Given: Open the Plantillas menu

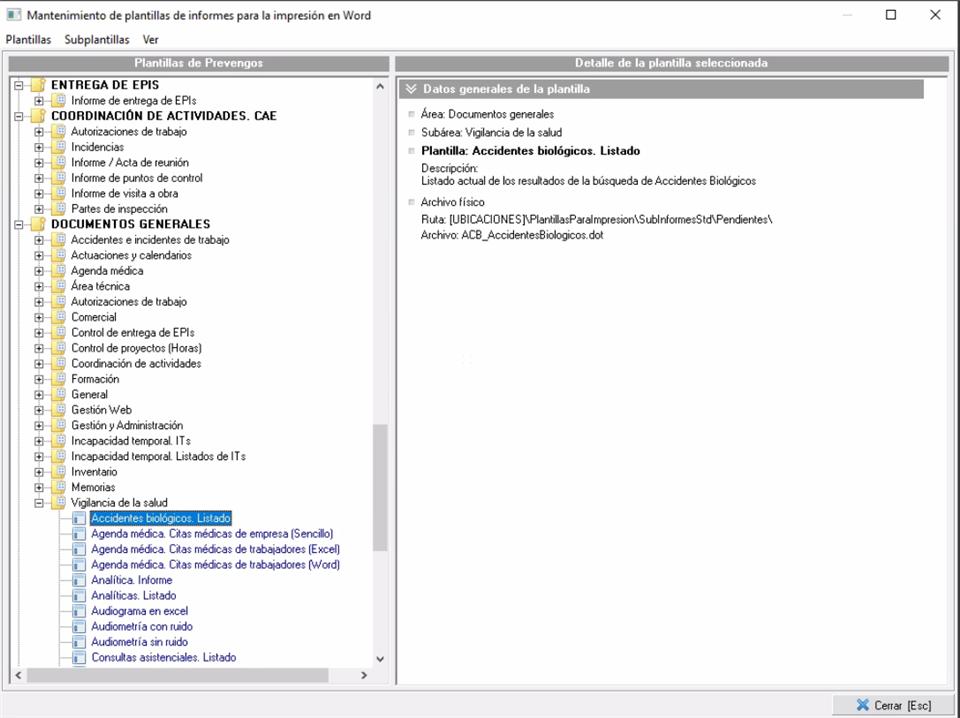Looking at the screenshot, I should (28, 40).
